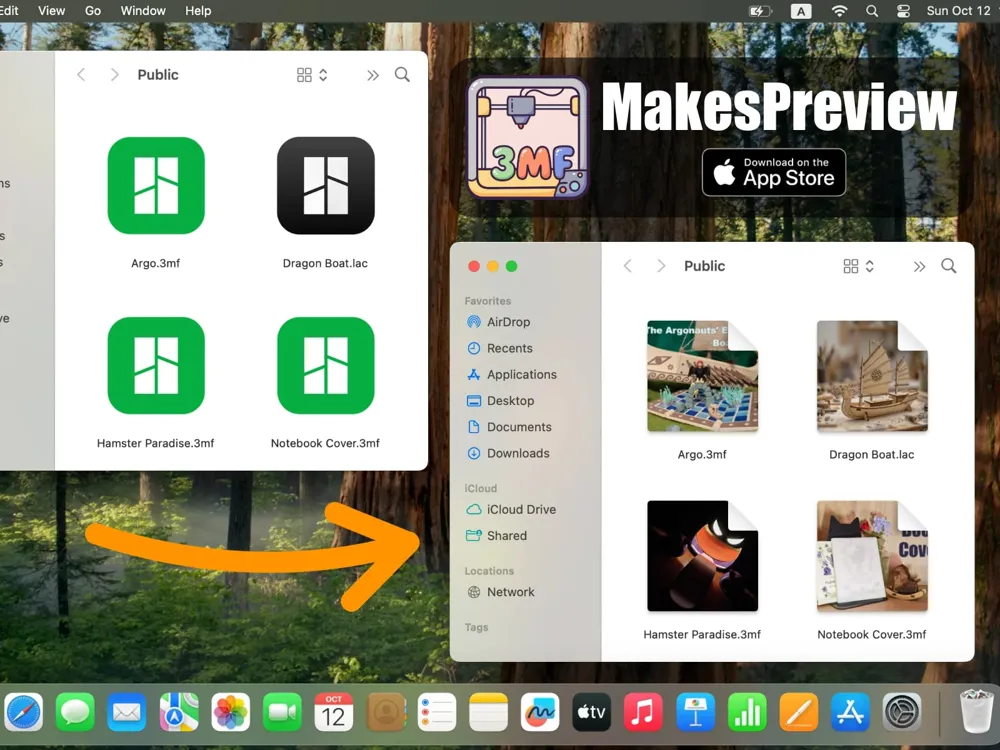The width and height of the screenshot is (1000, 750).
Task: Open Music in the Dock
Action: pos(643,712)
